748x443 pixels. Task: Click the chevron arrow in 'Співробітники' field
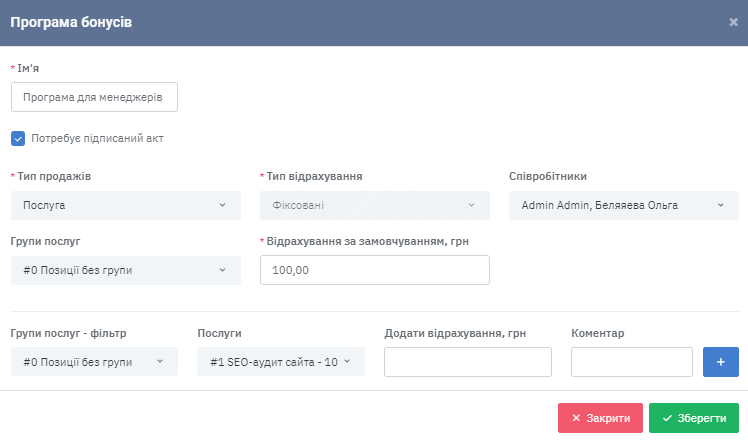tap(720, 206)
